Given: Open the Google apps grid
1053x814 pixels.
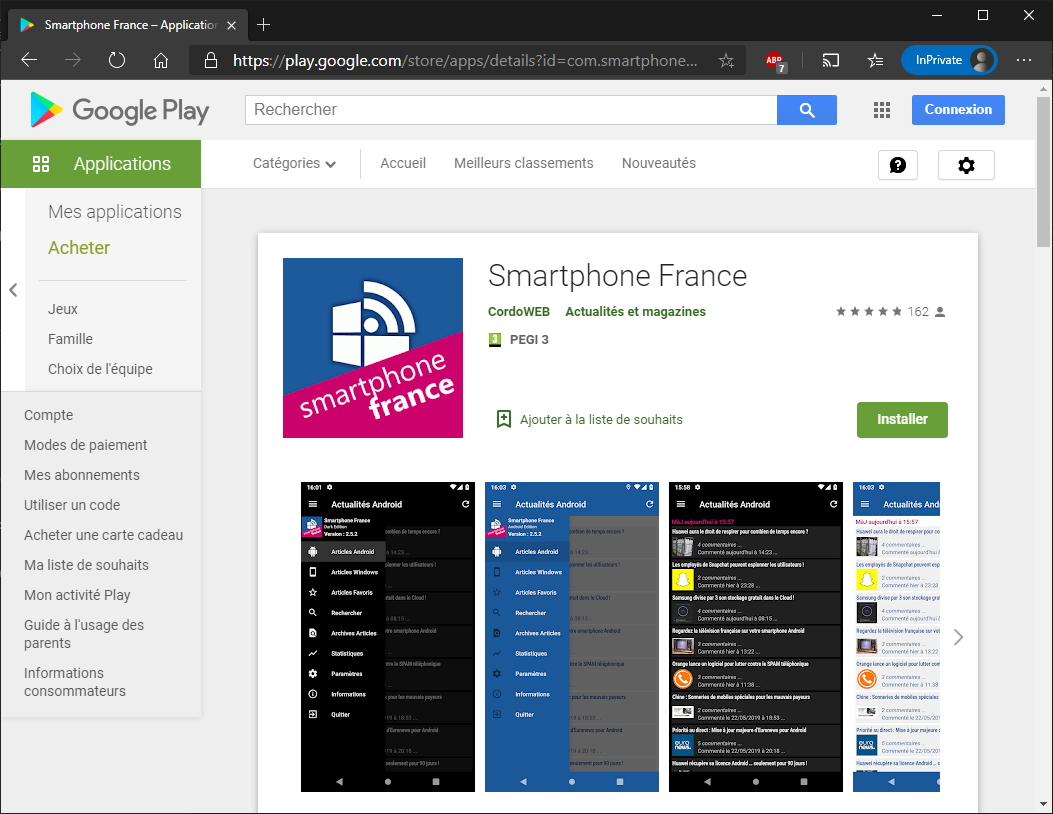Looking at the screenshot, I should pos(882,110).
